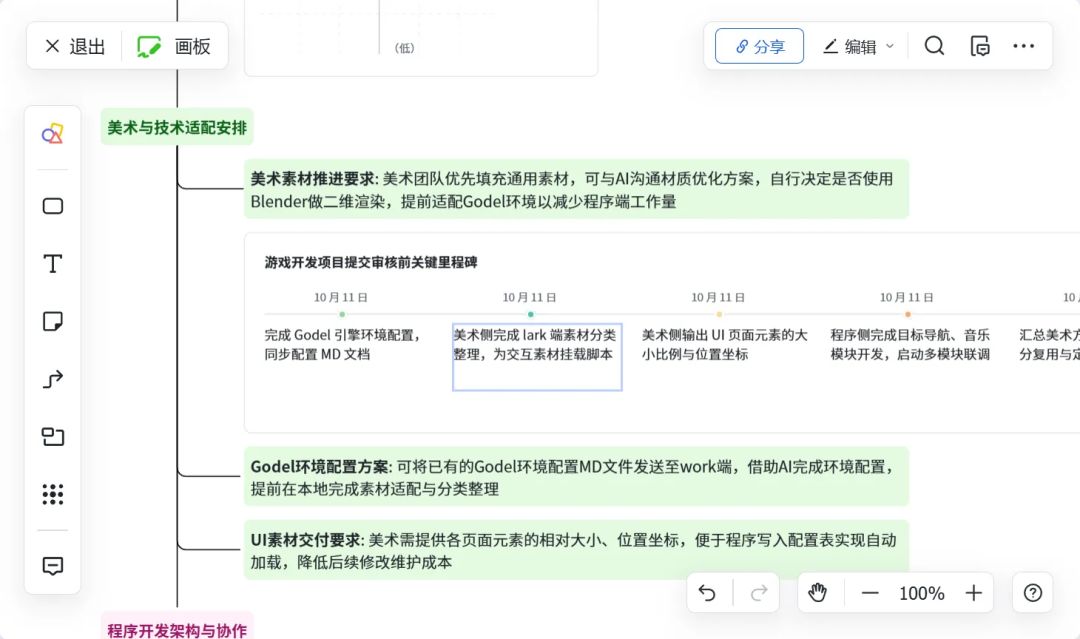Open the comments panel icon in the top toolbar
1080x639 pixels.
[979, 46]
